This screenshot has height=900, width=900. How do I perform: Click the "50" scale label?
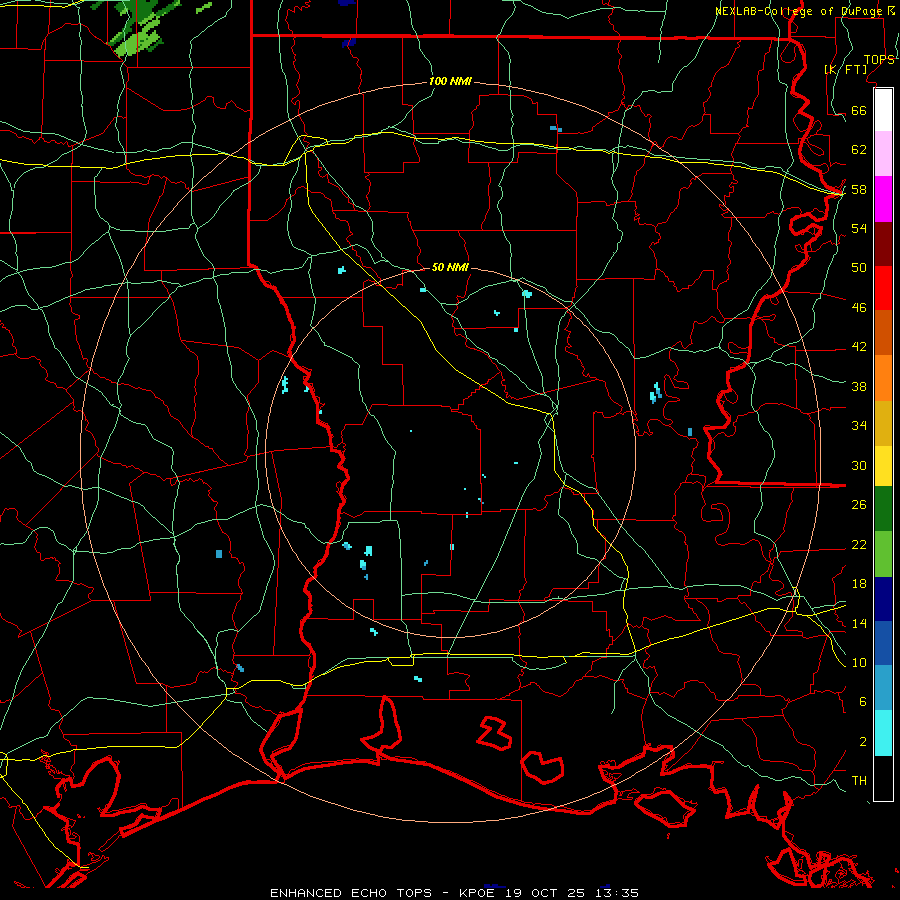[x=859, y=268]
